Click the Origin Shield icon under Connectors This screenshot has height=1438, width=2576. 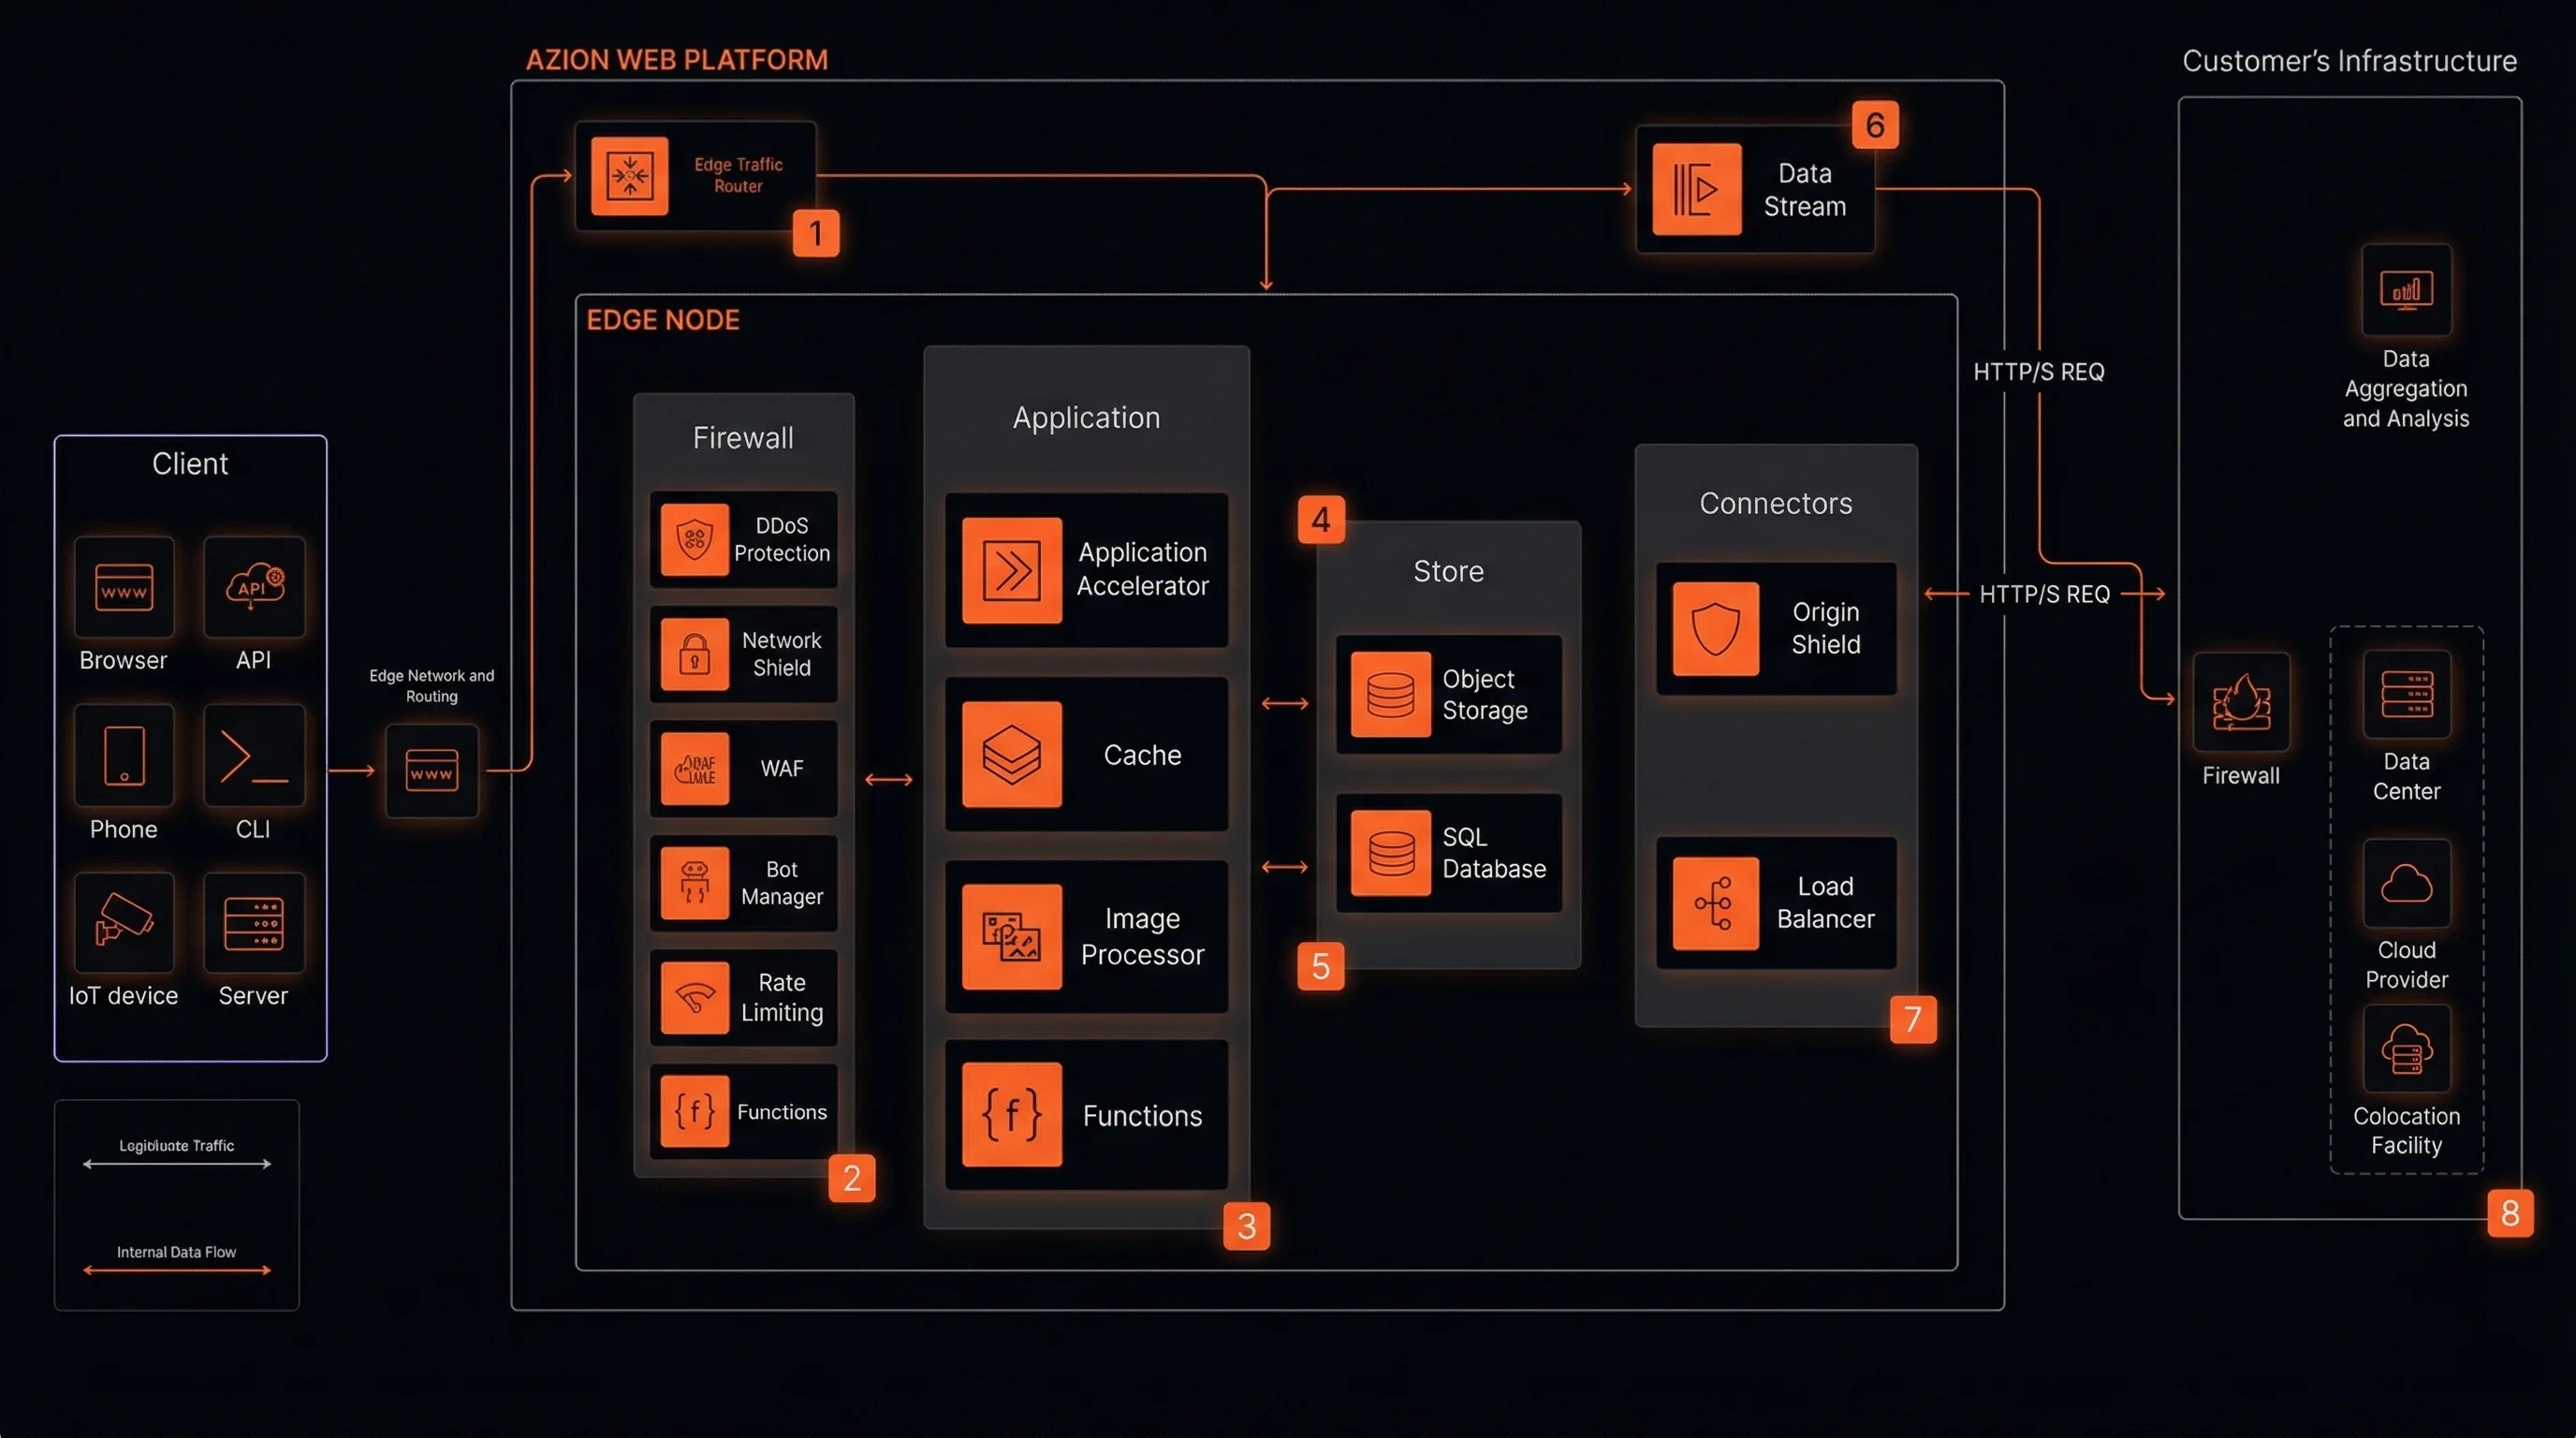click(1717, 628)
